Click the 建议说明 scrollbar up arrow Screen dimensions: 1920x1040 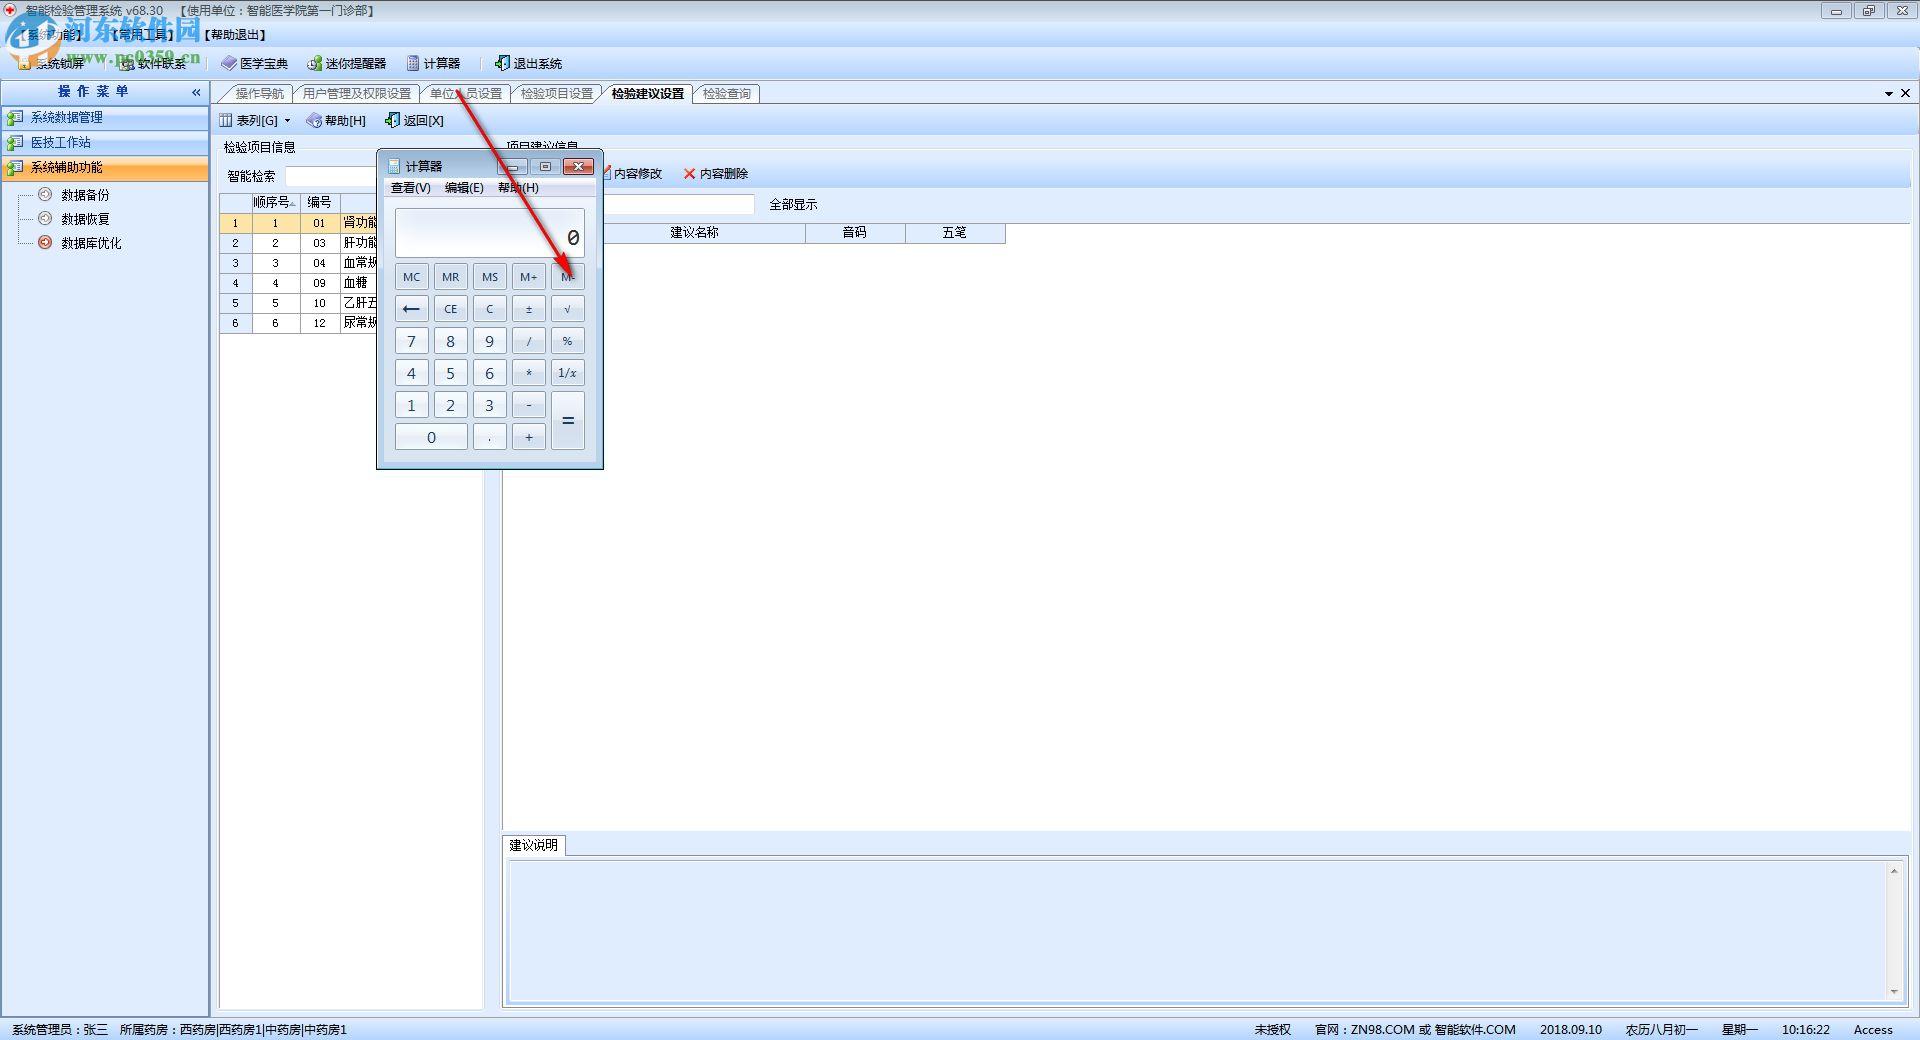tap(1894, 871)
